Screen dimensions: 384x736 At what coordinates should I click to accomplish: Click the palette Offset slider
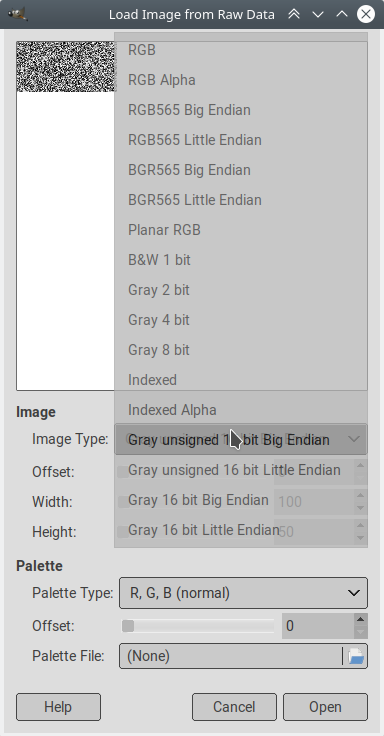pos(198,626)
